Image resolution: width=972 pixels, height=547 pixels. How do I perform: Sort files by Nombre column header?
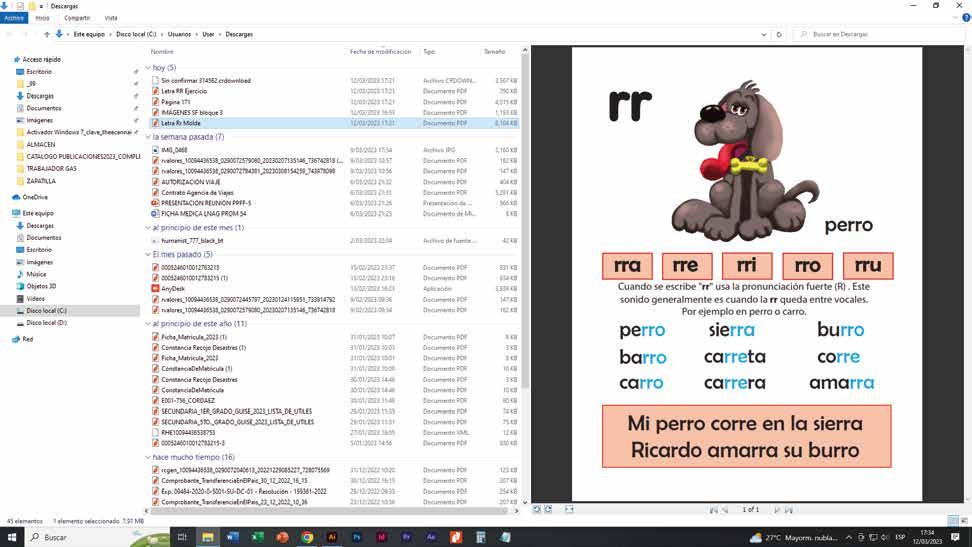(162, 51)
